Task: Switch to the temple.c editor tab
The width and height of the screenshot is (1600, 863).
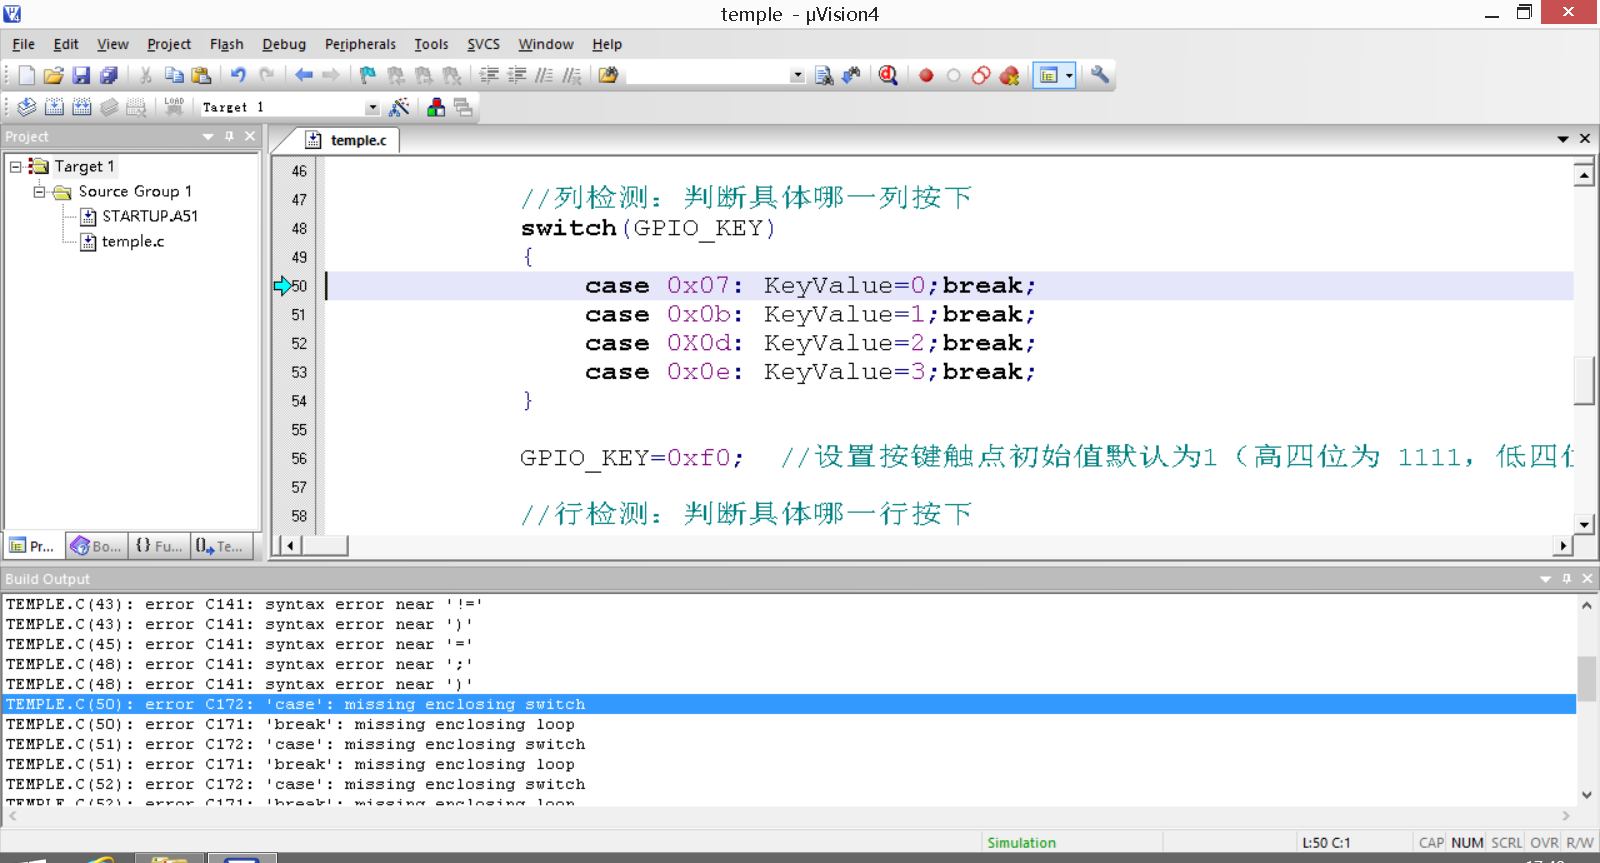Action: [357, 140]
